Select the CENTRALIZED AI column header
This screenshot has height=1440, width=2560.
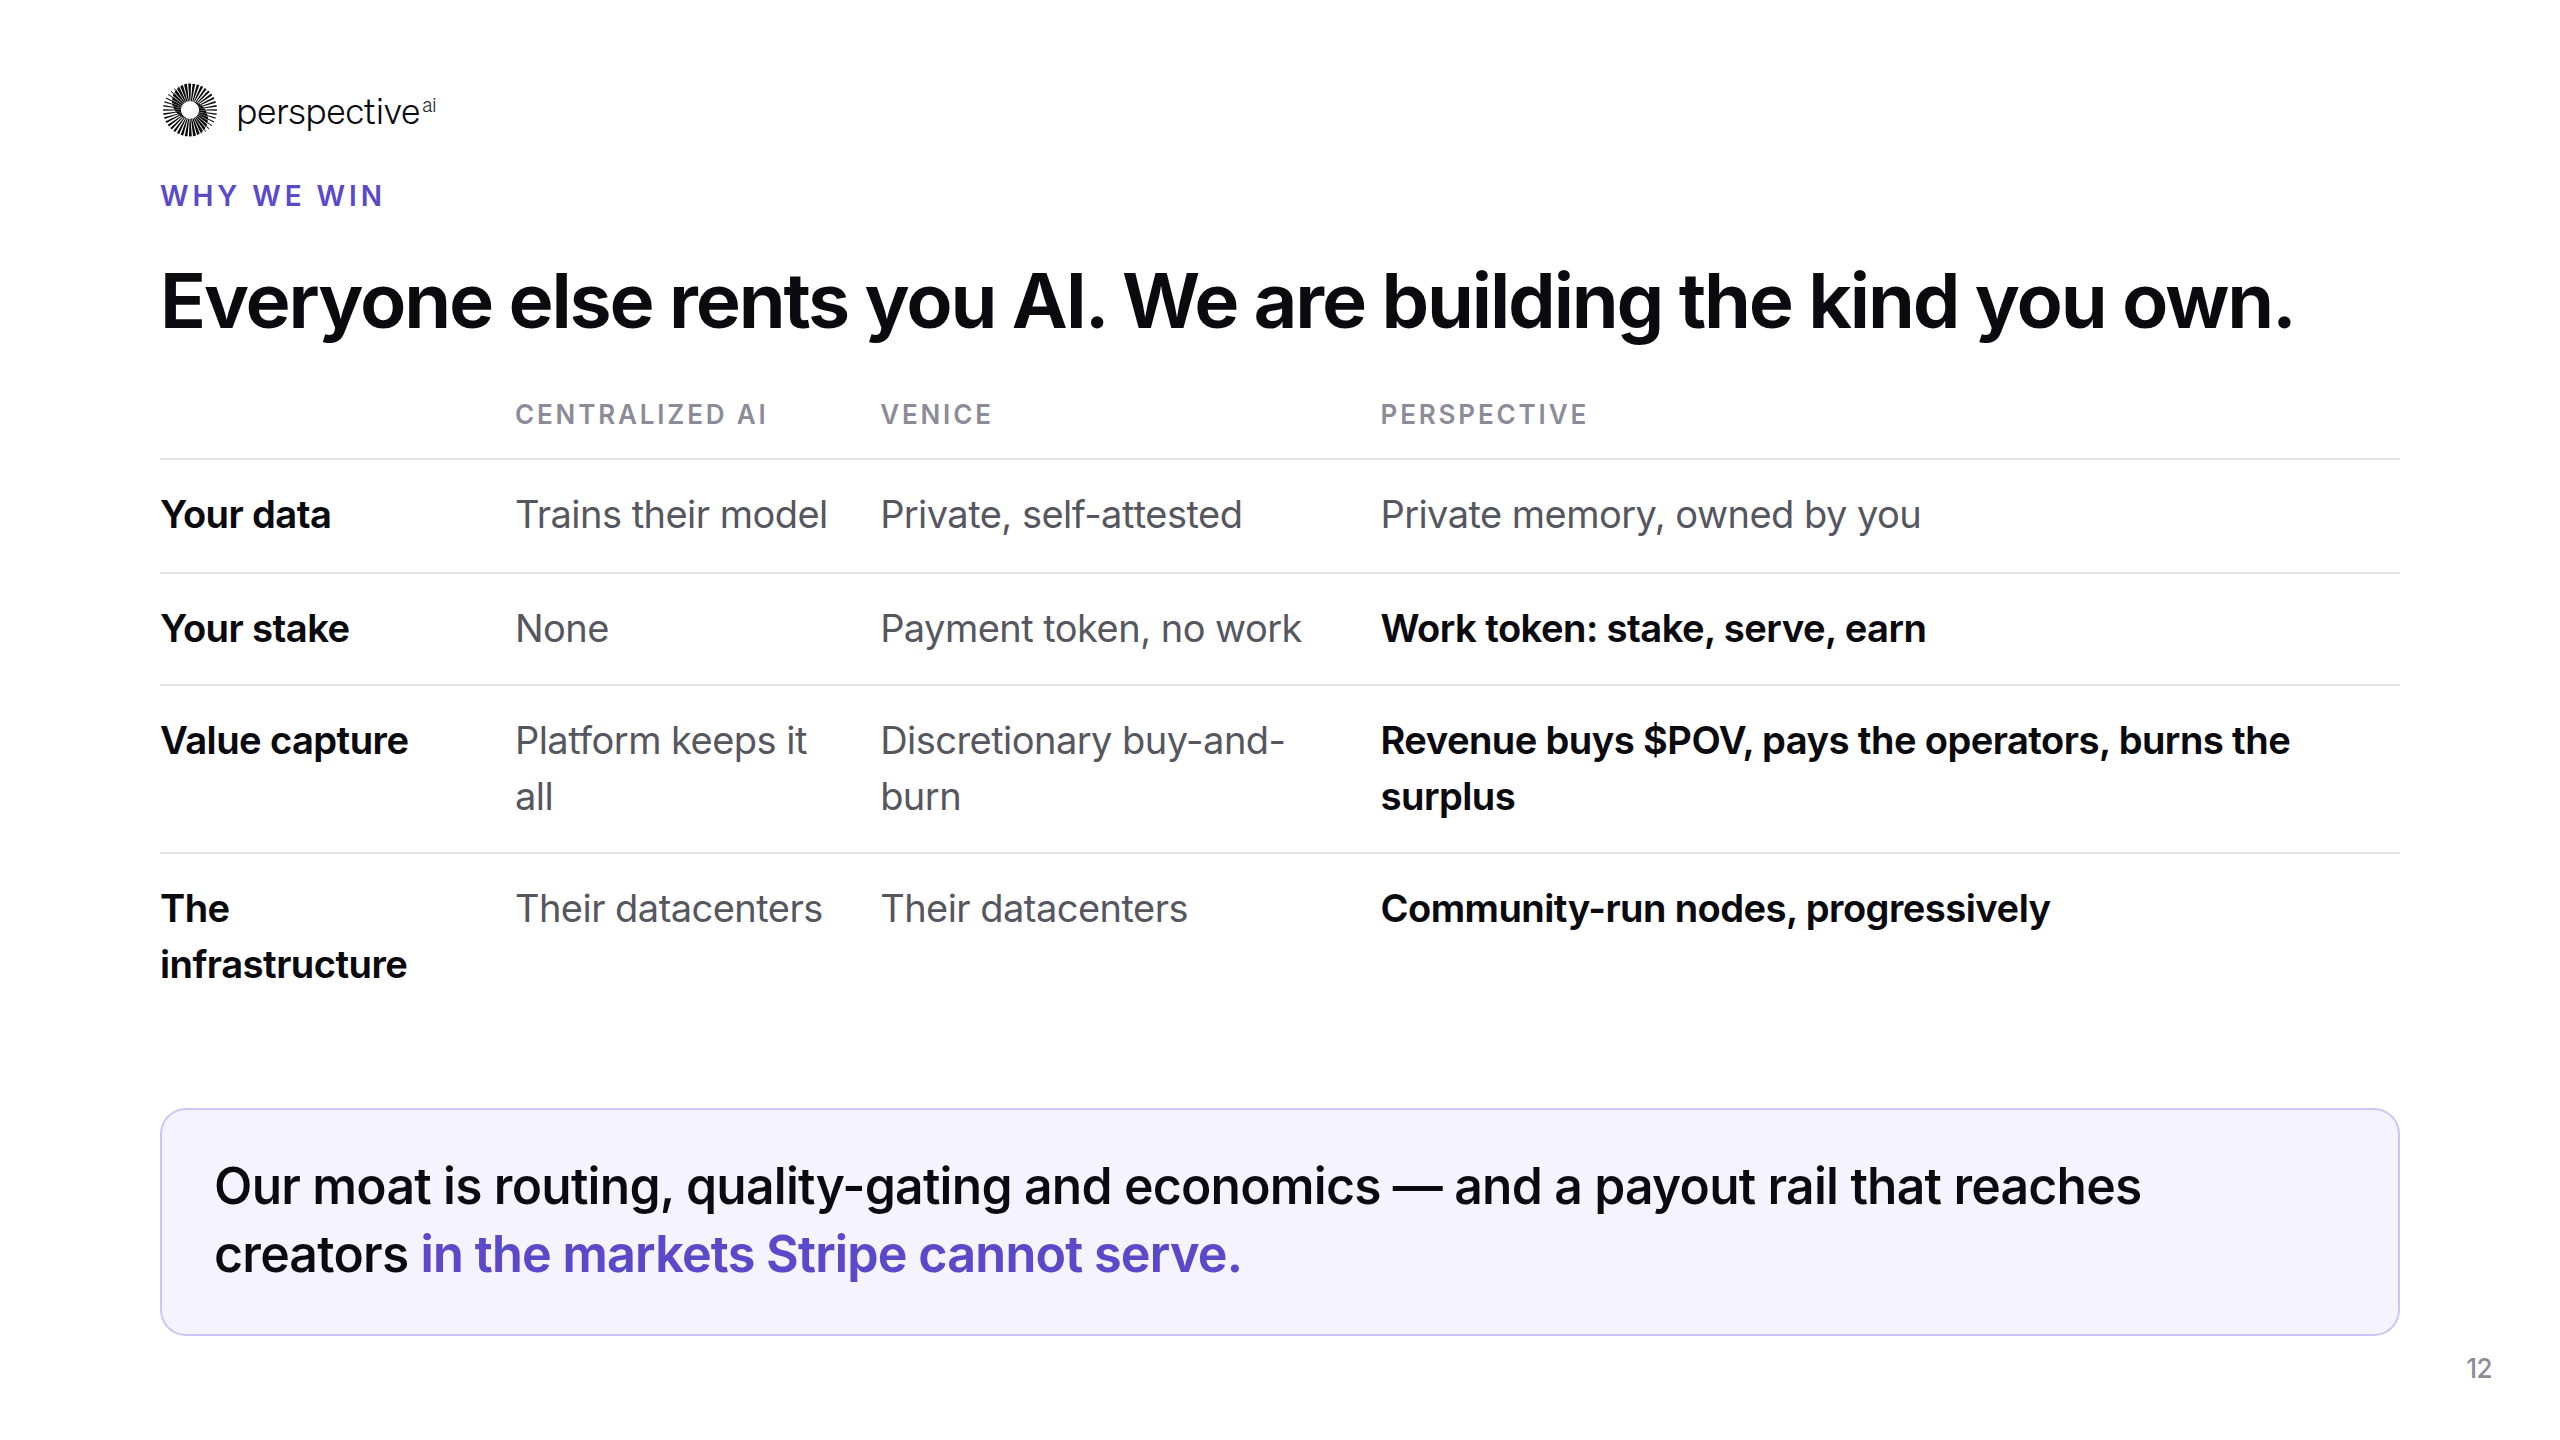pos(641,415)
